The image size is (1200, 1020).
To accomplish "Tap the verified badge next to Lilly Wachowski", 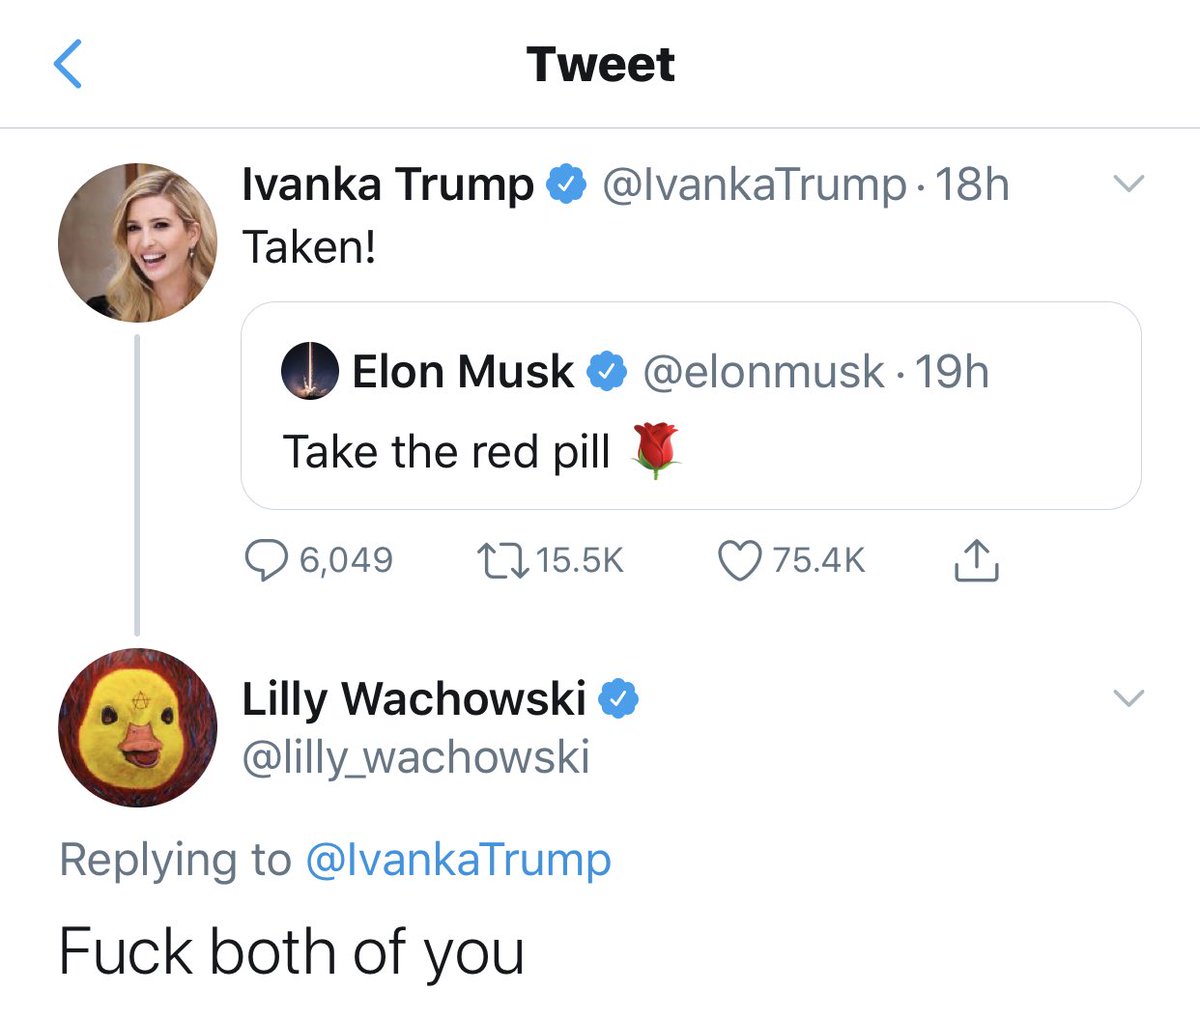I will tap(618, 698).
